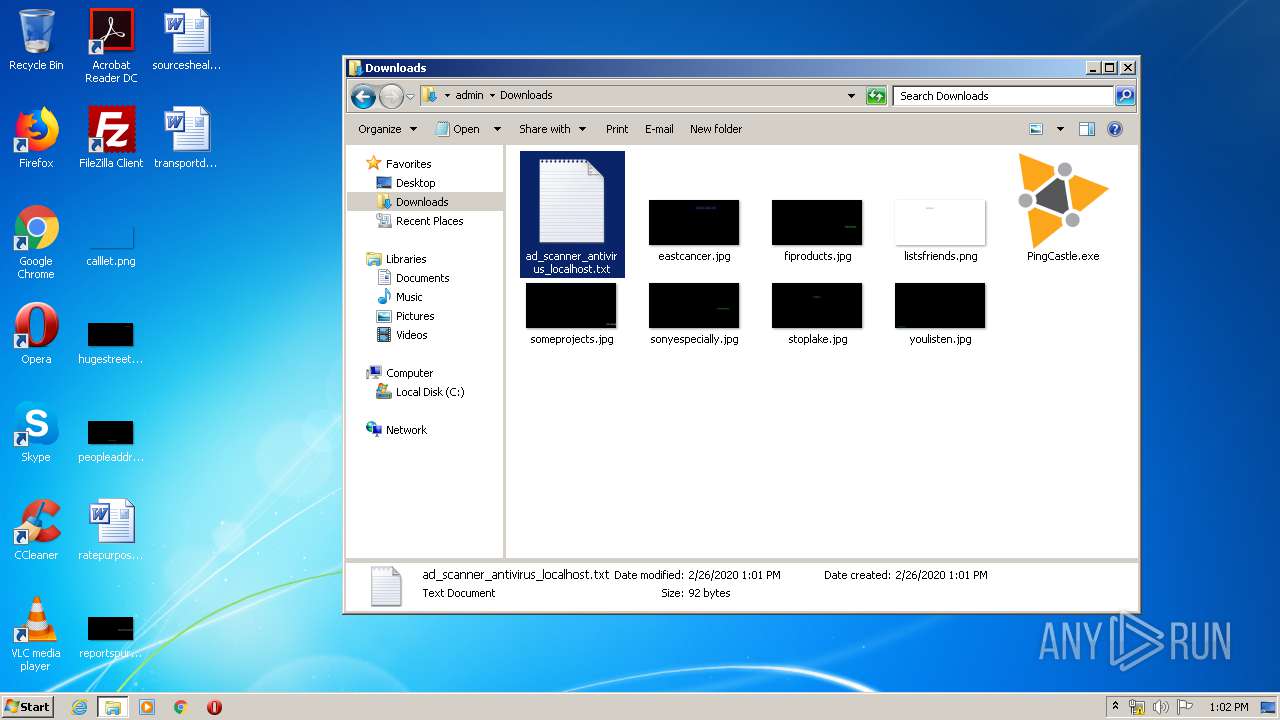This screenshot has height=720, width=1280.
Task: Open Videos library
Action: 411,335
